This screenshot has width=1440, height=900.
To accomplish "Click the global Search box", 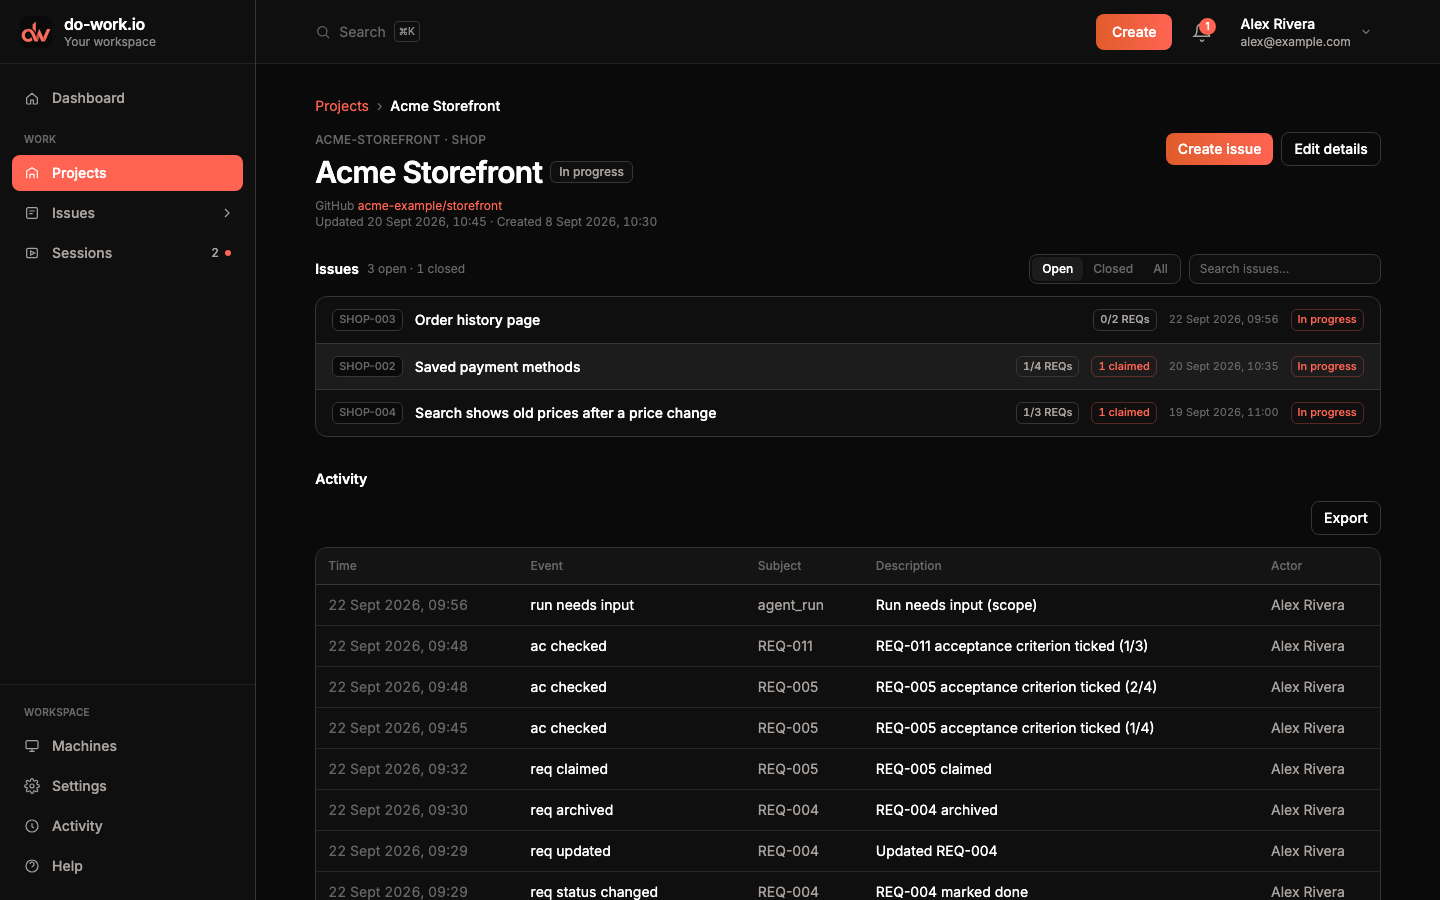I will (x=368, y=32).
